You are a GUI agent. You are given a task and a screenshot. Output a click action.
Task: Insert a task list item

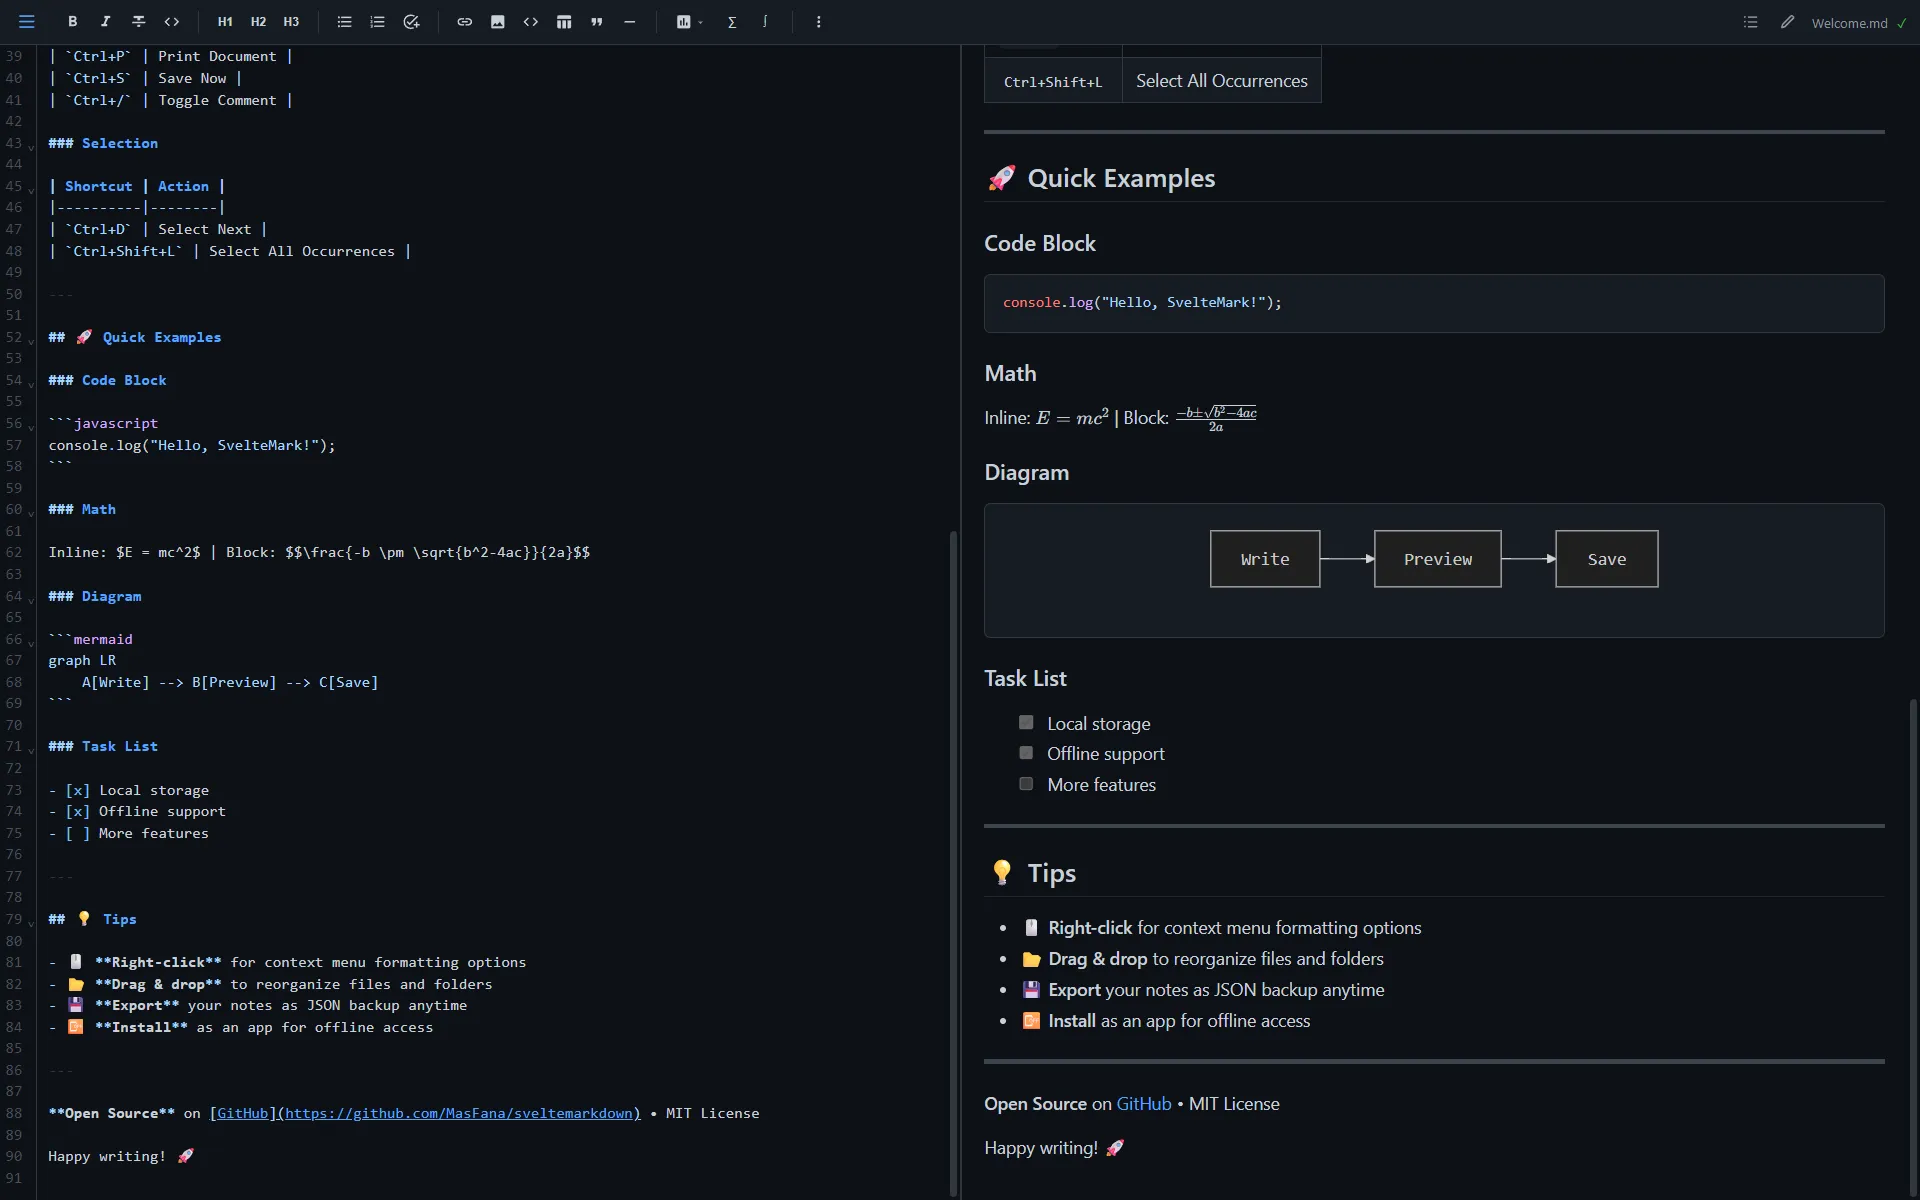(411, 22)
